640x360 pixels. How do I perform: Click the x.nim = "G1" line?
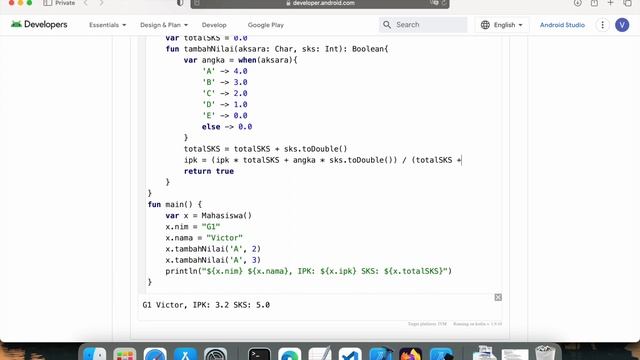tap(193, 227)
